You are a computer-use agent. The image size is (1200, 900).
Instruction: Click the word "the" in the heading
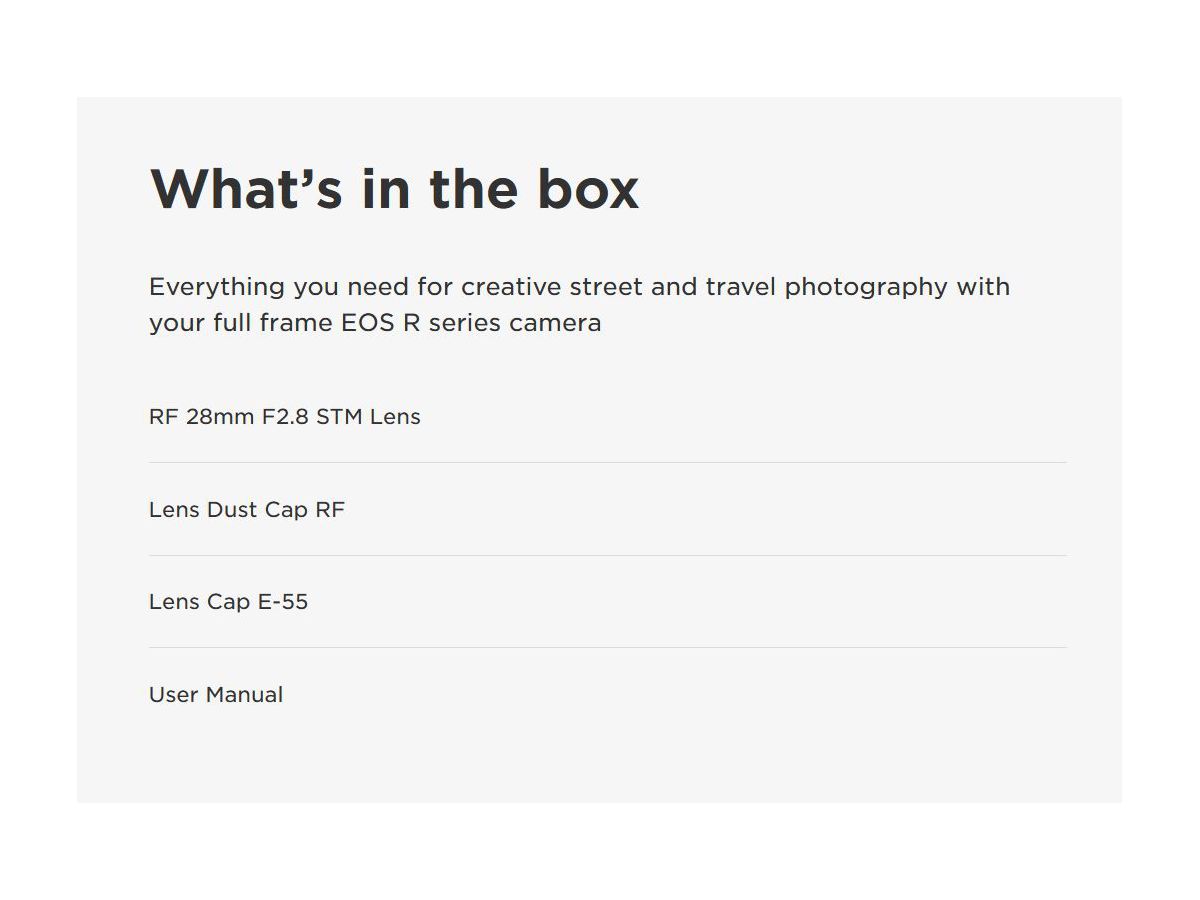[476, 189]
